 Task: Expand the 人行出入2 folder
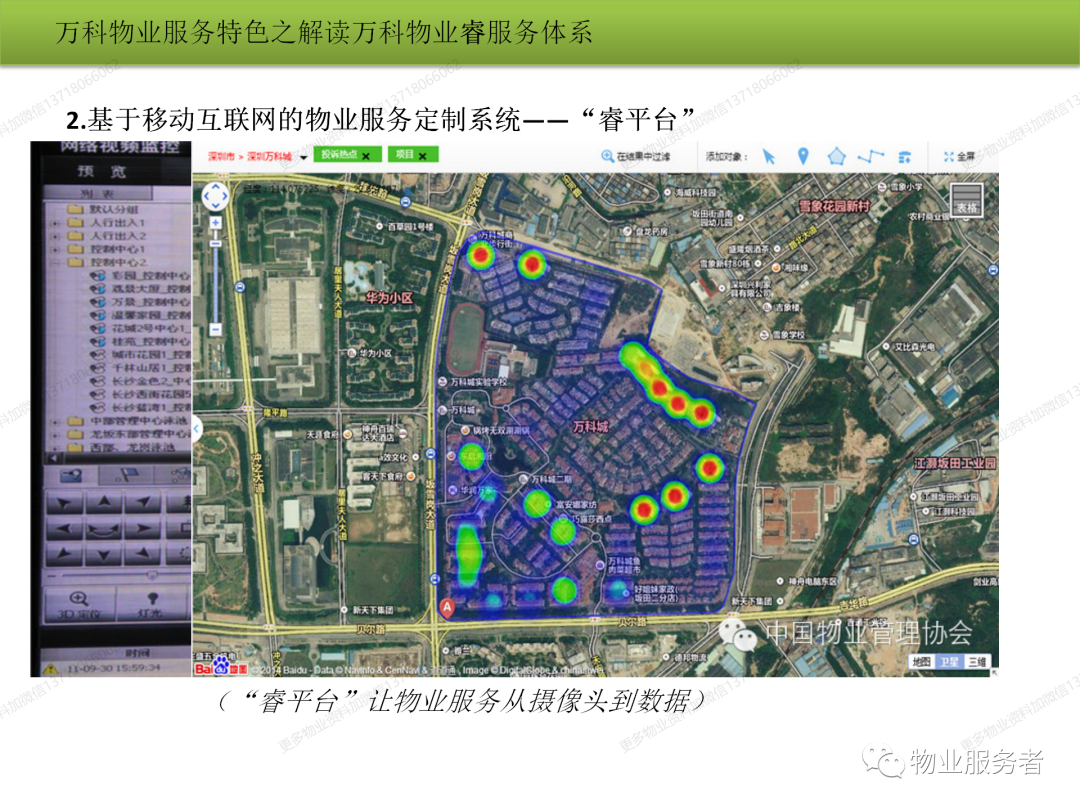click(54, 236)
